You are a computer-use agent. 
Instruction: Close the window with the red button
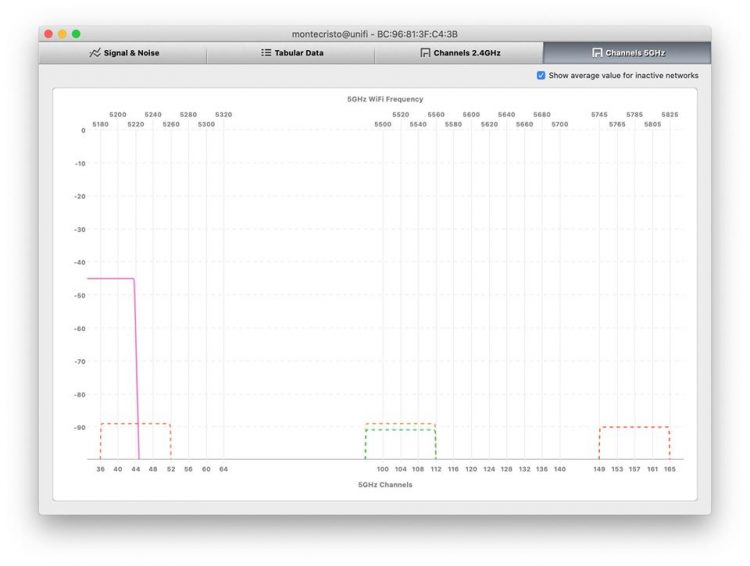click(x=48, y=34)
